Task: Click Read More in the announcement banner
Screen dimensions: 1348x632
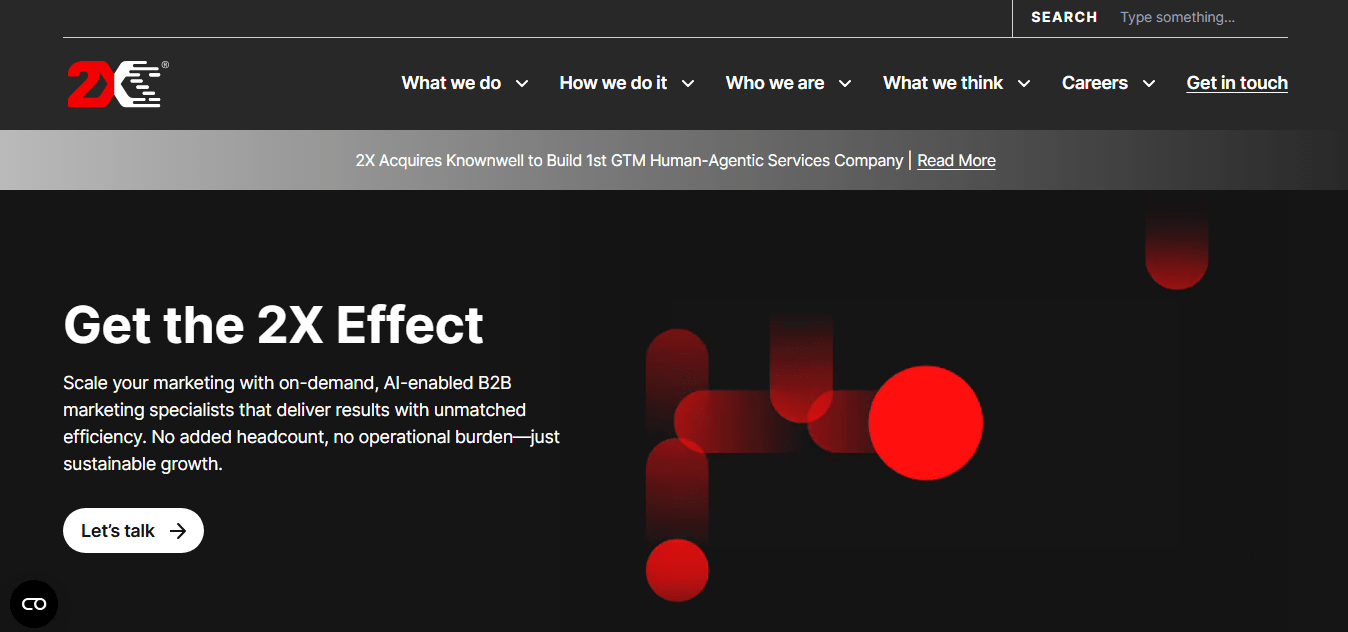Action: point(956,160)
